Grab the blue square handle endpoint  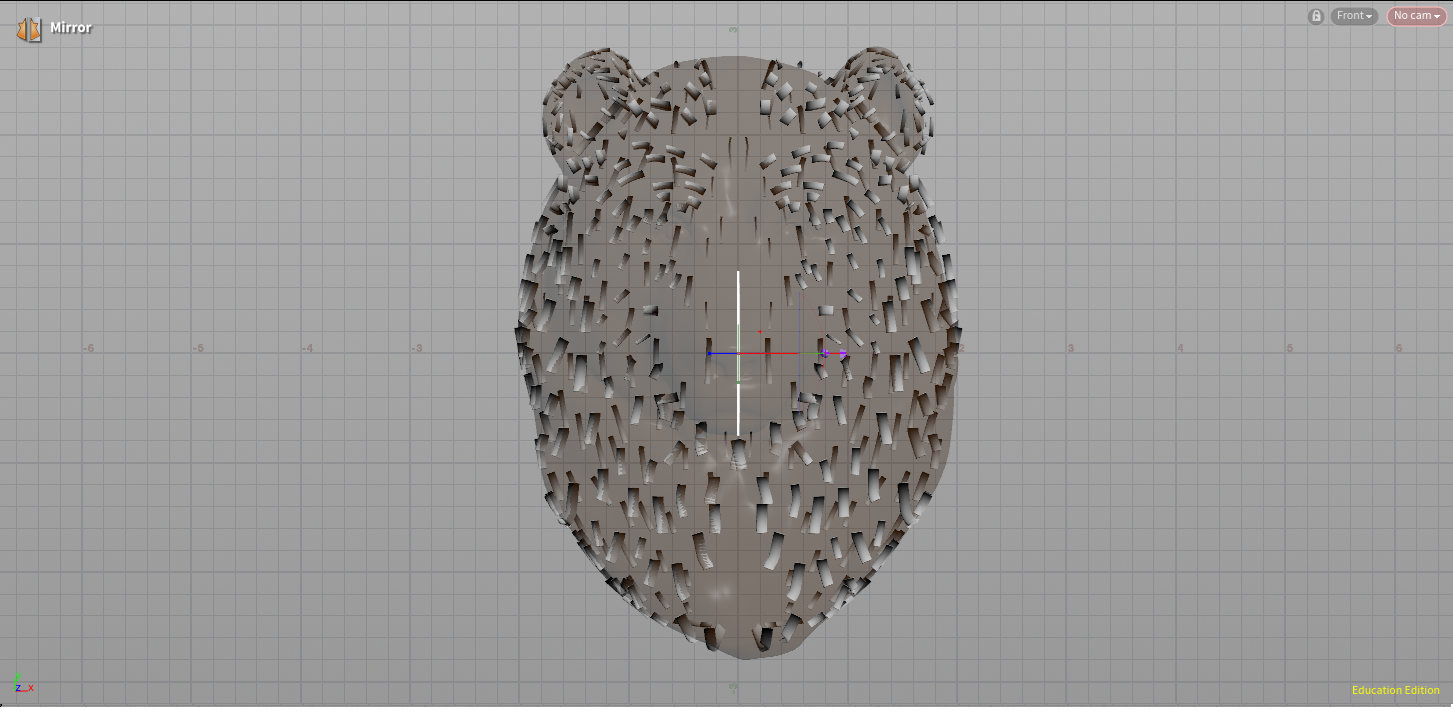click(x=709, y=353)
